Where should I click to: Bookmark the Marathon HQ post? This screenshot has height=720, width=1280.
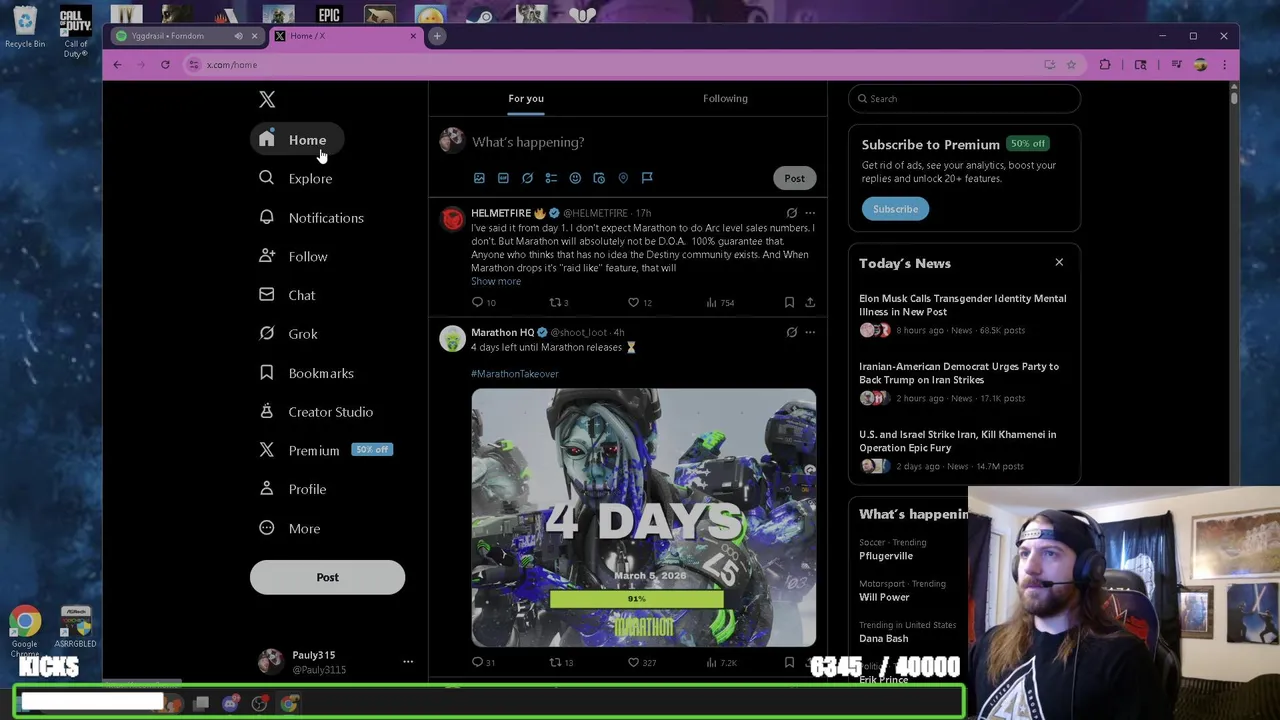[789, 663]
